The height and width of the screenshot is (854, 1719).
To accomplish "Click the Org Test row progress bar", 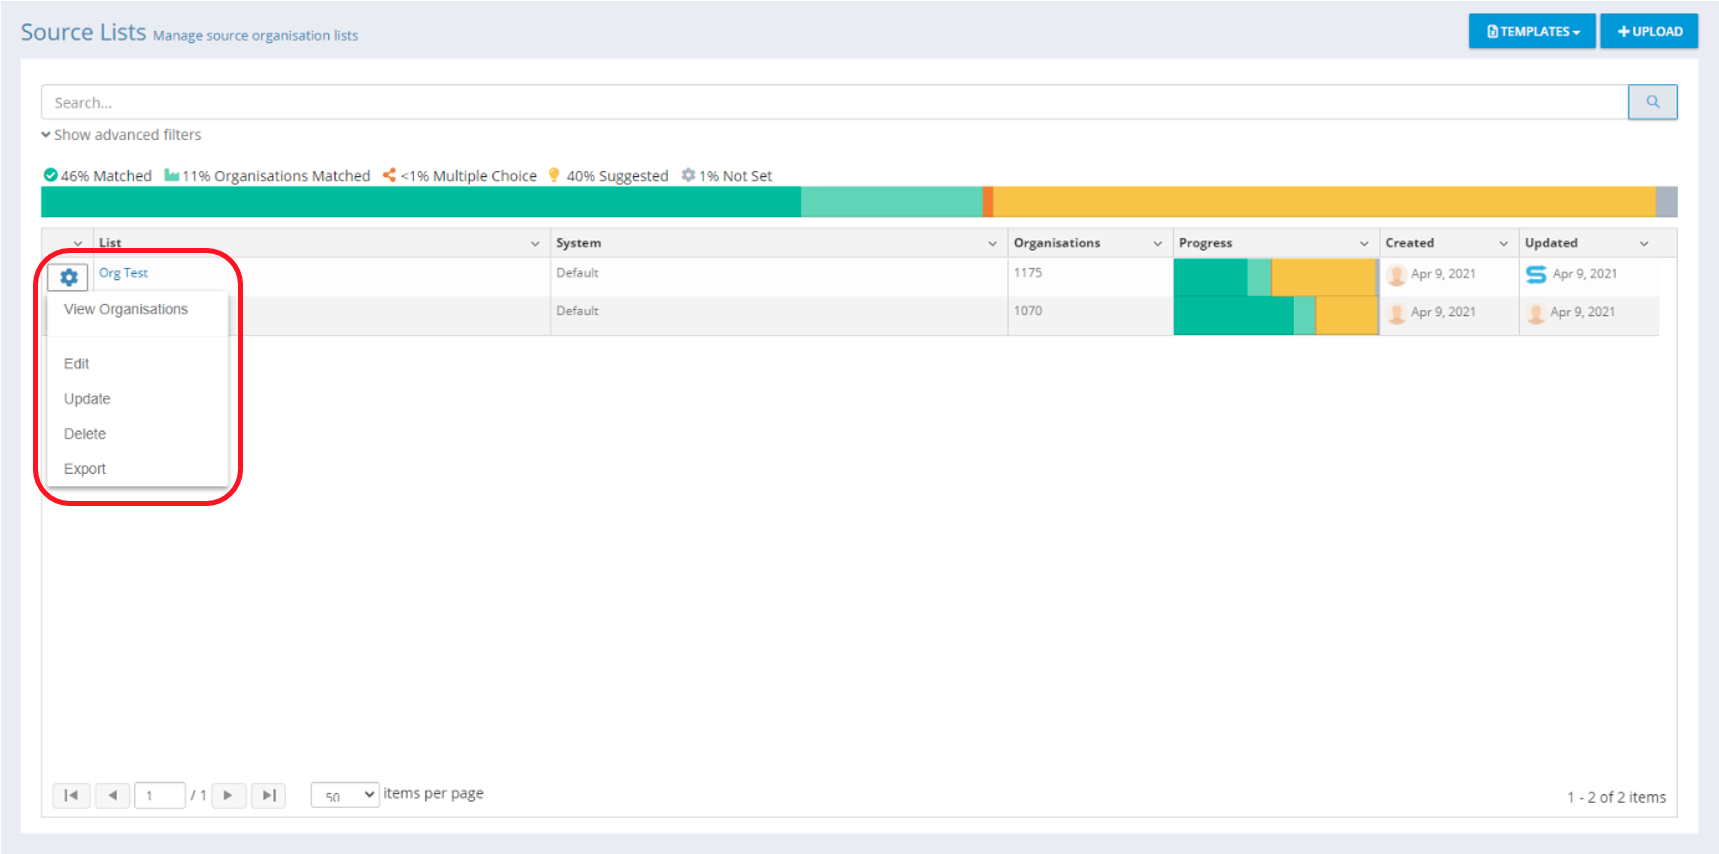I will coord(1275,277).
